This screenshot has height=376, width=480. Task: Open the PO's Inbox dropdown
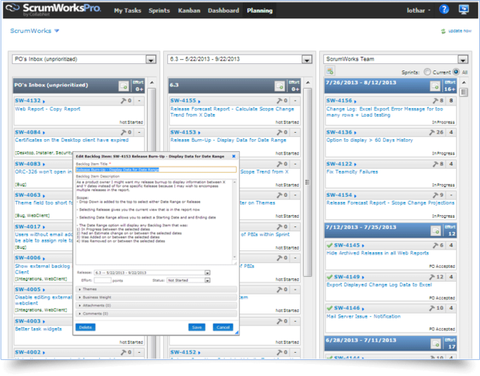tap(151, 60)
